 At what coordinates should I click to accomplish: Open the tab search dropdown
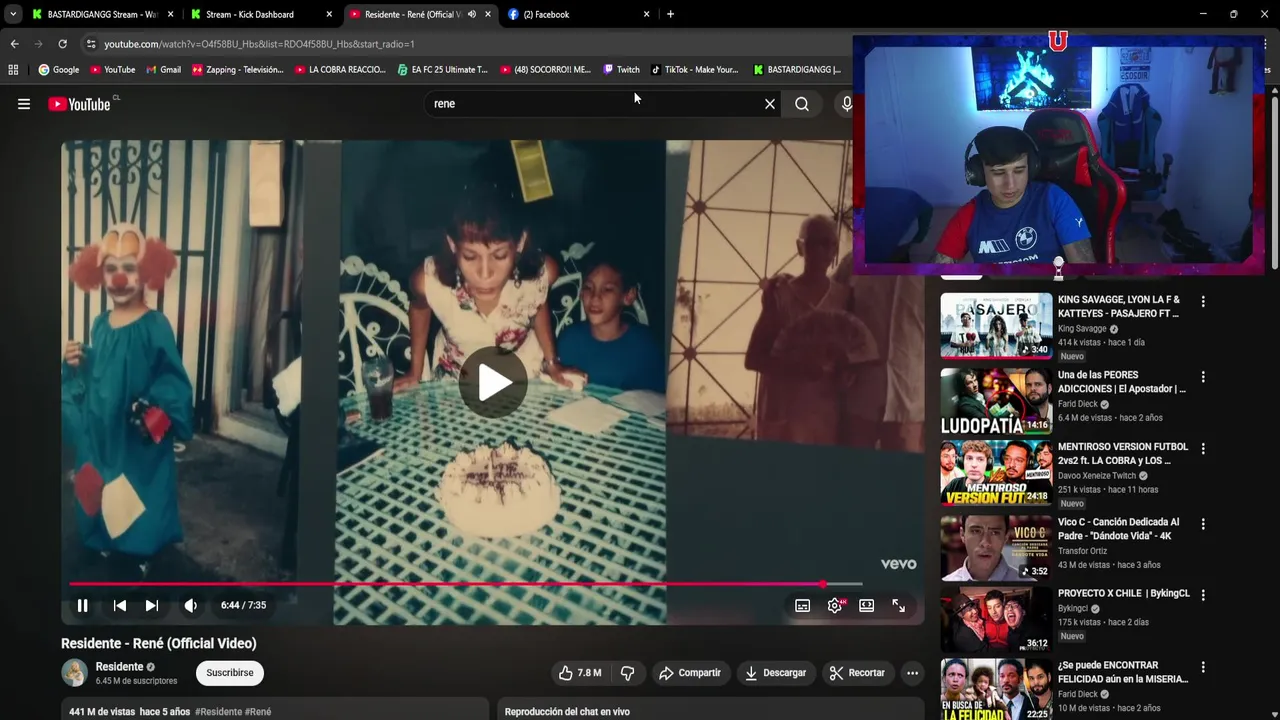tap(12, 14)
